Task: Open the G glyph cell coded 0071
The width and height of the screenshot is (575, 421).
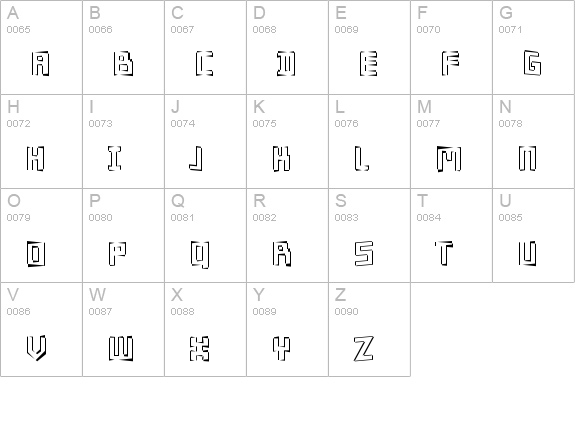Action: (x=533, y=47)
